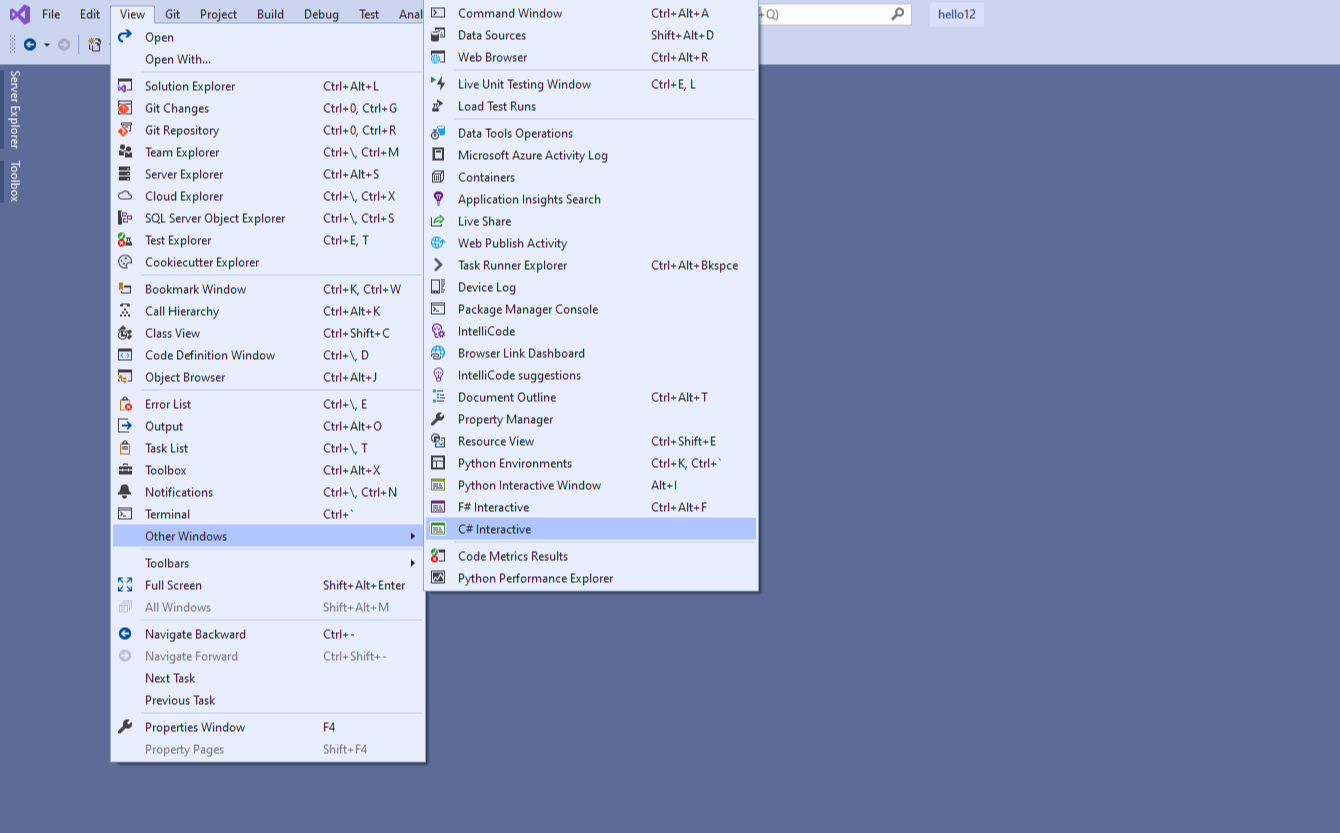The height and width of the screenshot is (833, 1340).
Task: Click the Properties Window wrench icon
Action: click(x=125, y=727)
